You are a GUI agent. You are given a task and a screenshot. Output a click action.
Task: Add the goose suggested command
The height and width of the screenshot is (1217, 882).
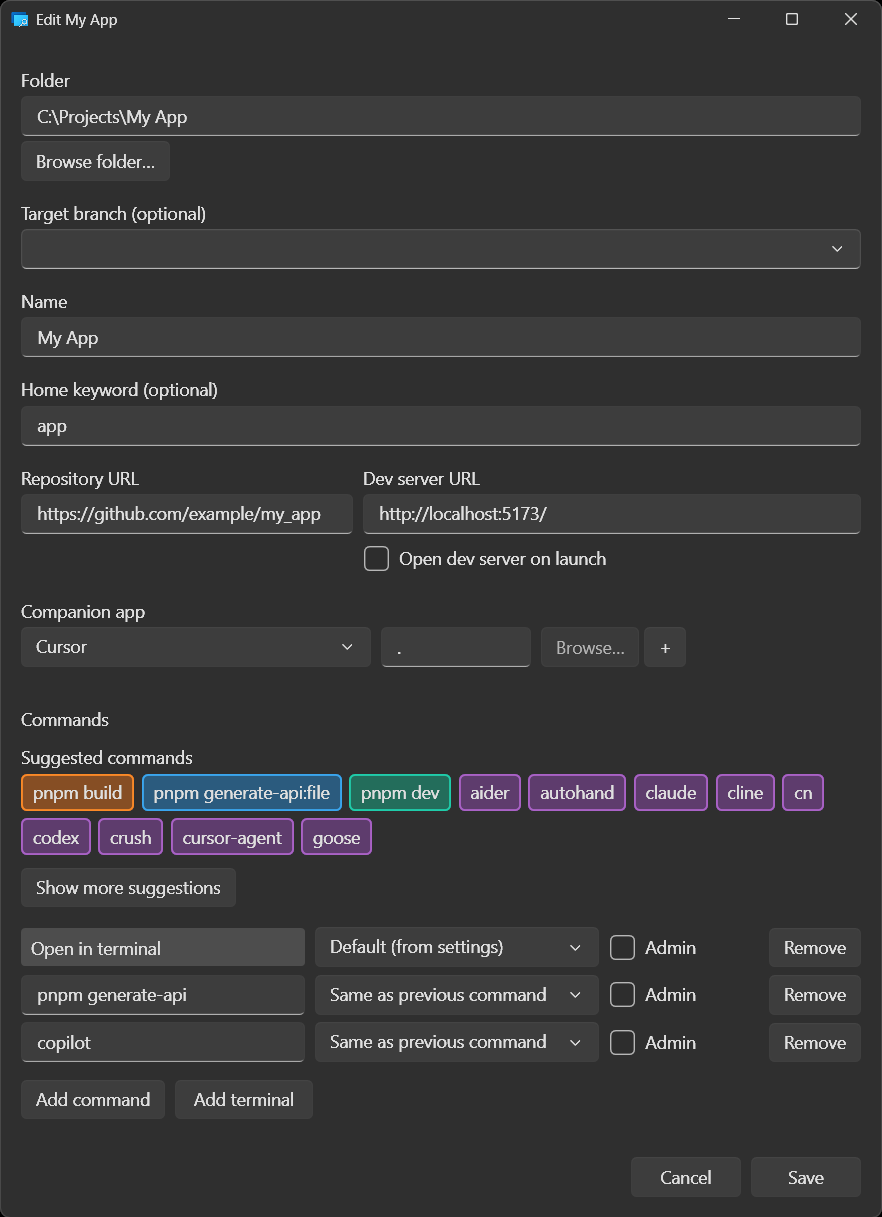tap(336, 837)
